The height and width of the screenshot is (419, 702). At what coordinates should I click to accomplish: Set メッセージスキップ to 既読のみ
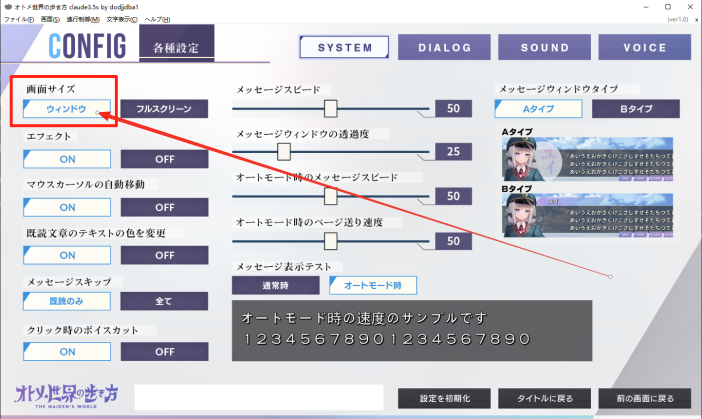pos(67,301)
